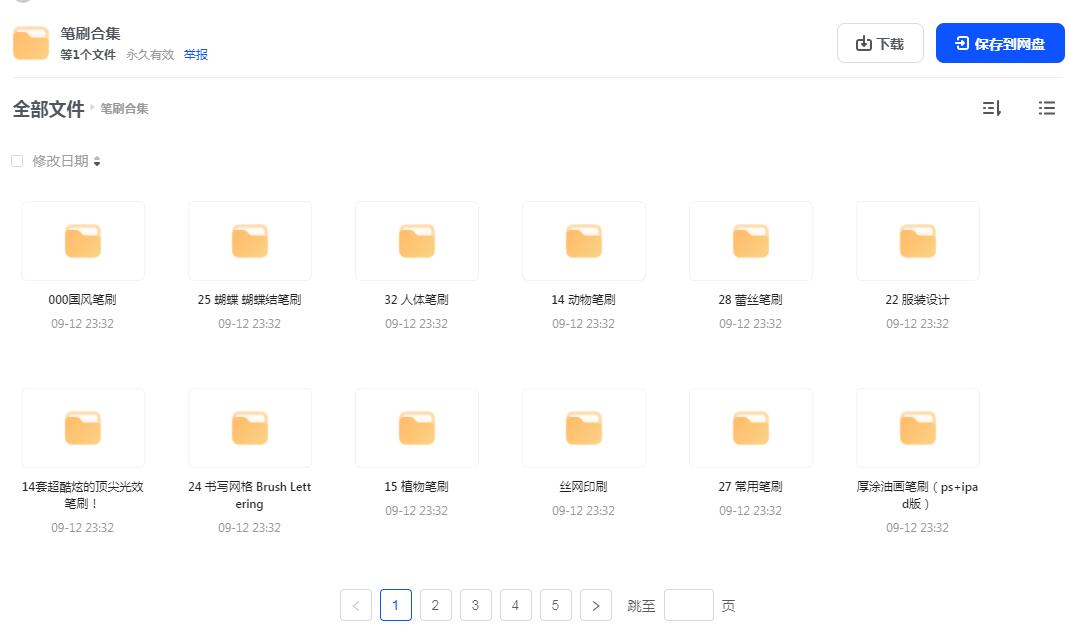Switch to list view icon

click(1047, 108)
